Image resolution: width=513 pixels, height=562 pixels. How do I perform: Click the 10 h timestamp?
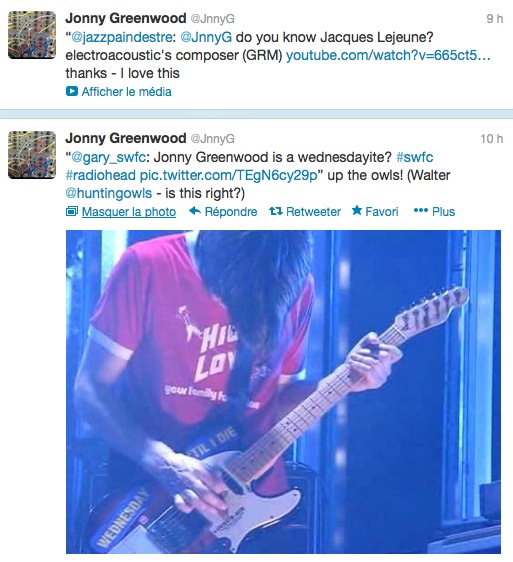[x=491, y=138]
